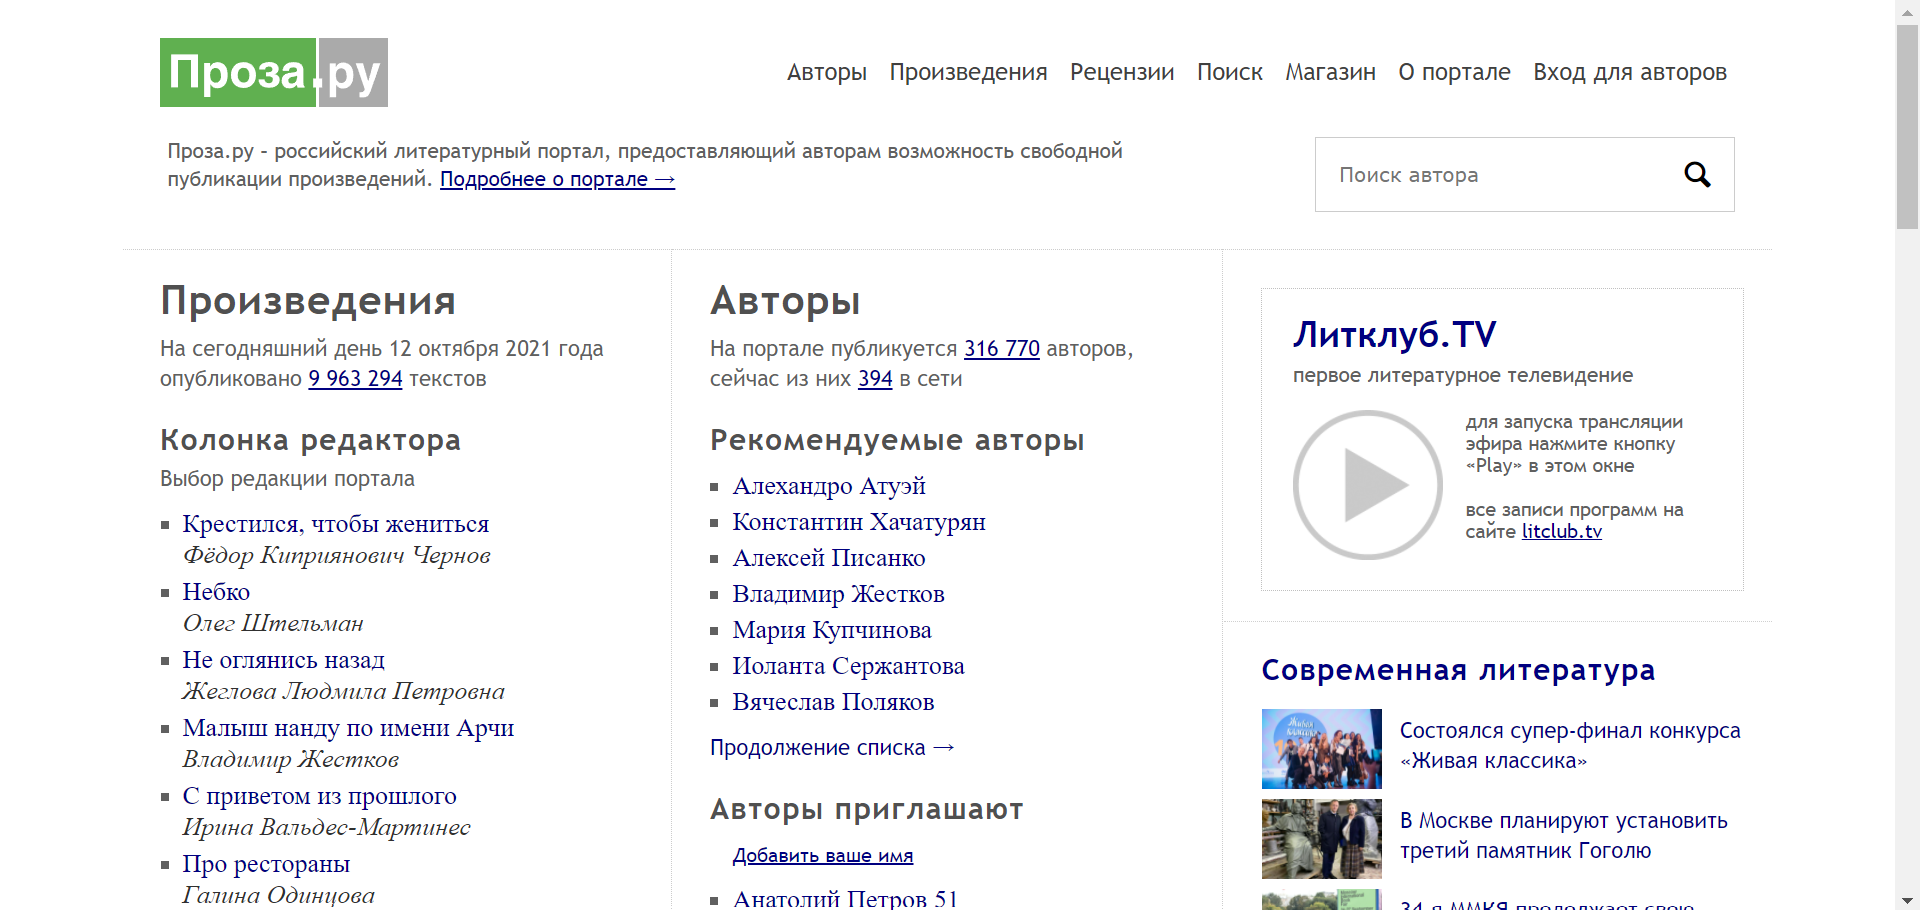
Task: Visit the litclub.tv site link
Action: tap(1561, 532)
